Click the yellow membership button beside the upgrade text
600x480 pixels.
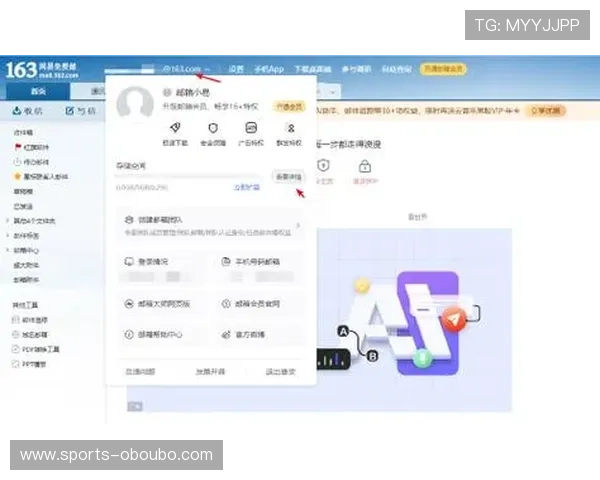(289, 106)
